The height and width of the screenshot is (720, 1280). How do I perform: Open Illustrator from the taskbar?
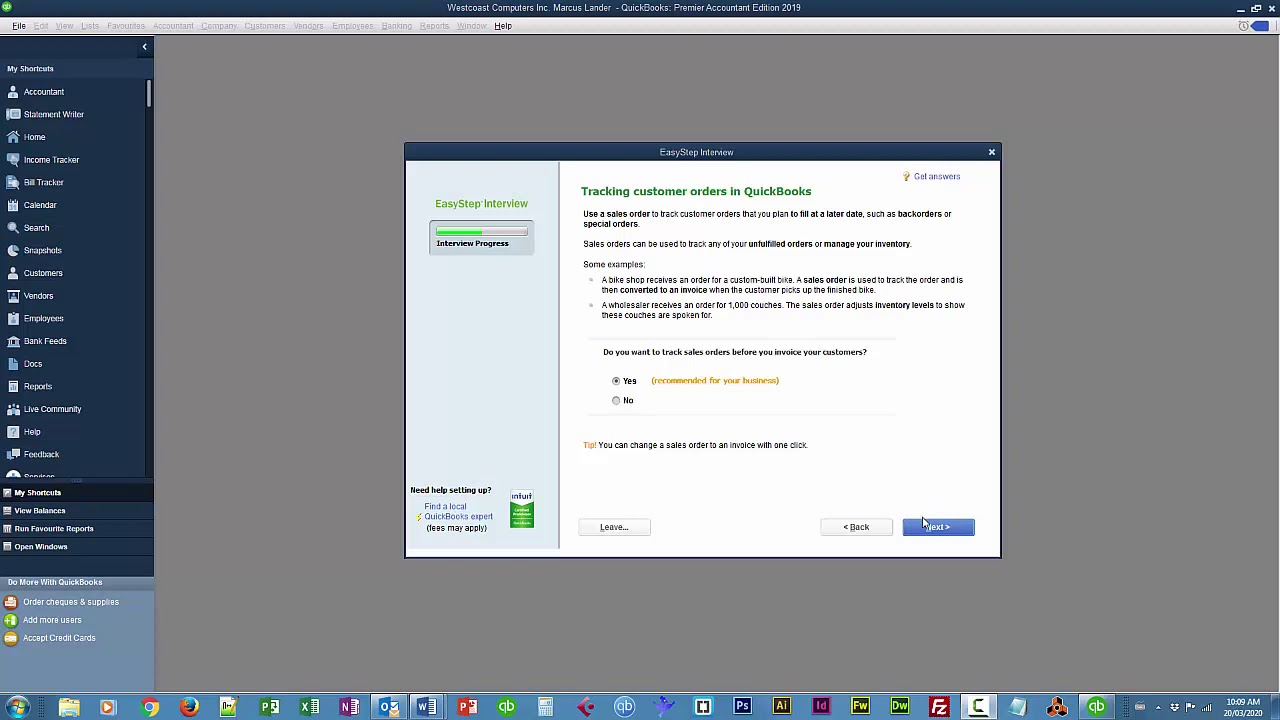click(x=782, y=707)
